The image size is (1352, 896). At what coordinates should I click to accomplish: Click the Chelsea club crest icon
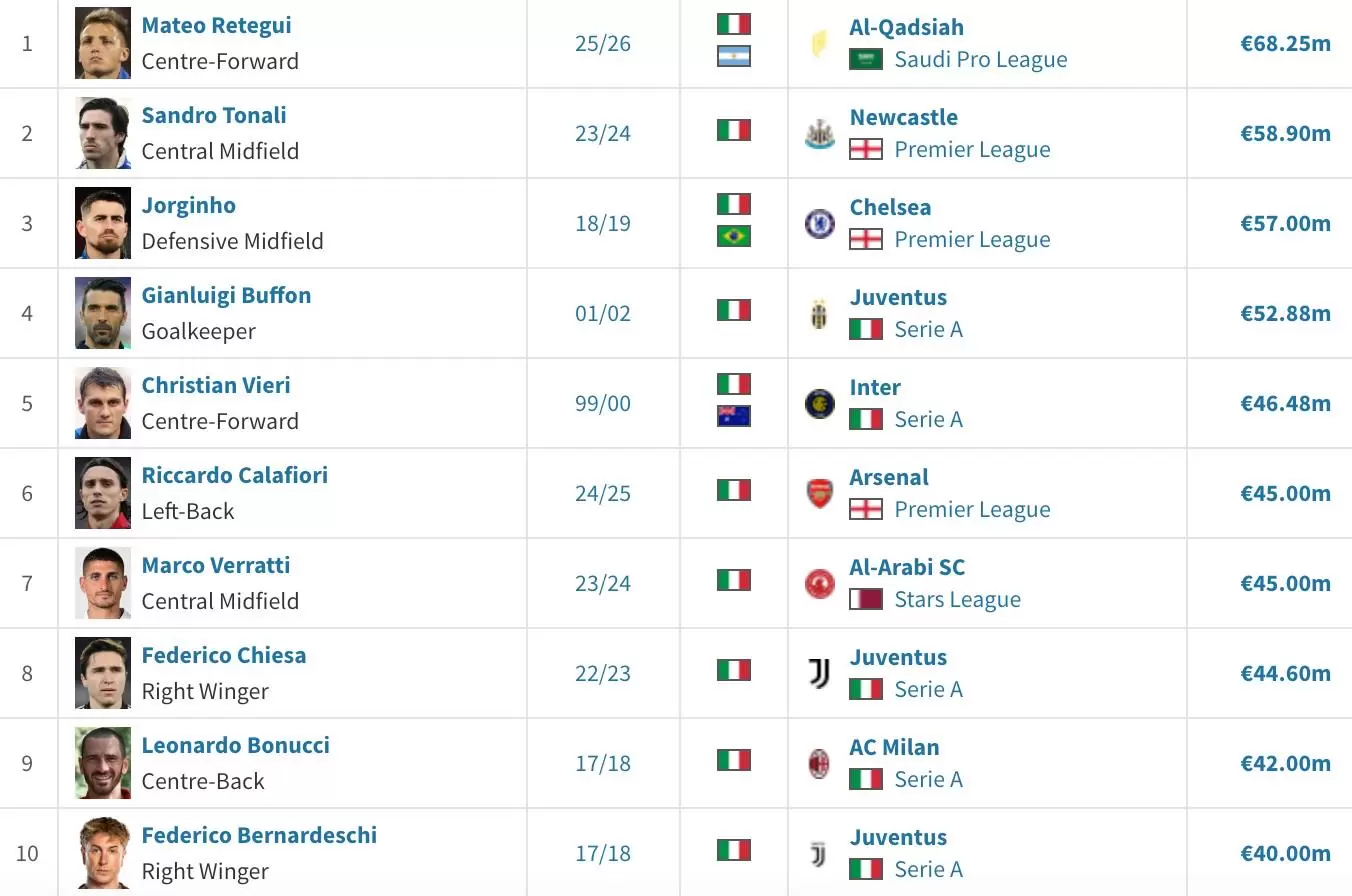click(x=819, y=223)
